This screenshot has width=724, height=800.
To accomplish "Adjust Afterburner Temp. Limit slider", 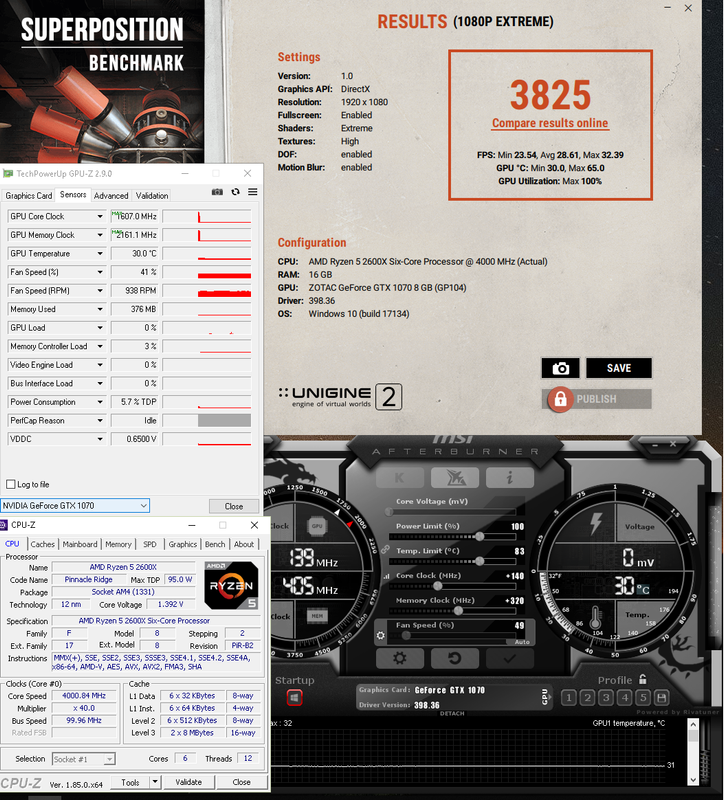I will pyautogui.click(x=480, y=561).
